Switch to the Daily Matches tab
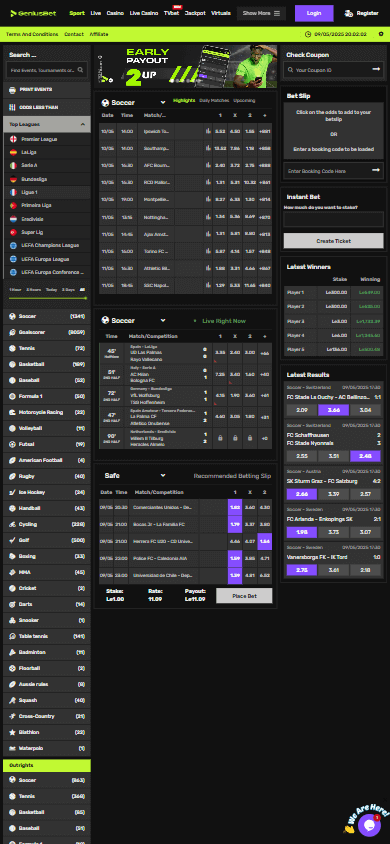The width and height of the screenshot is (390, 844). click(x=214, y=101)
